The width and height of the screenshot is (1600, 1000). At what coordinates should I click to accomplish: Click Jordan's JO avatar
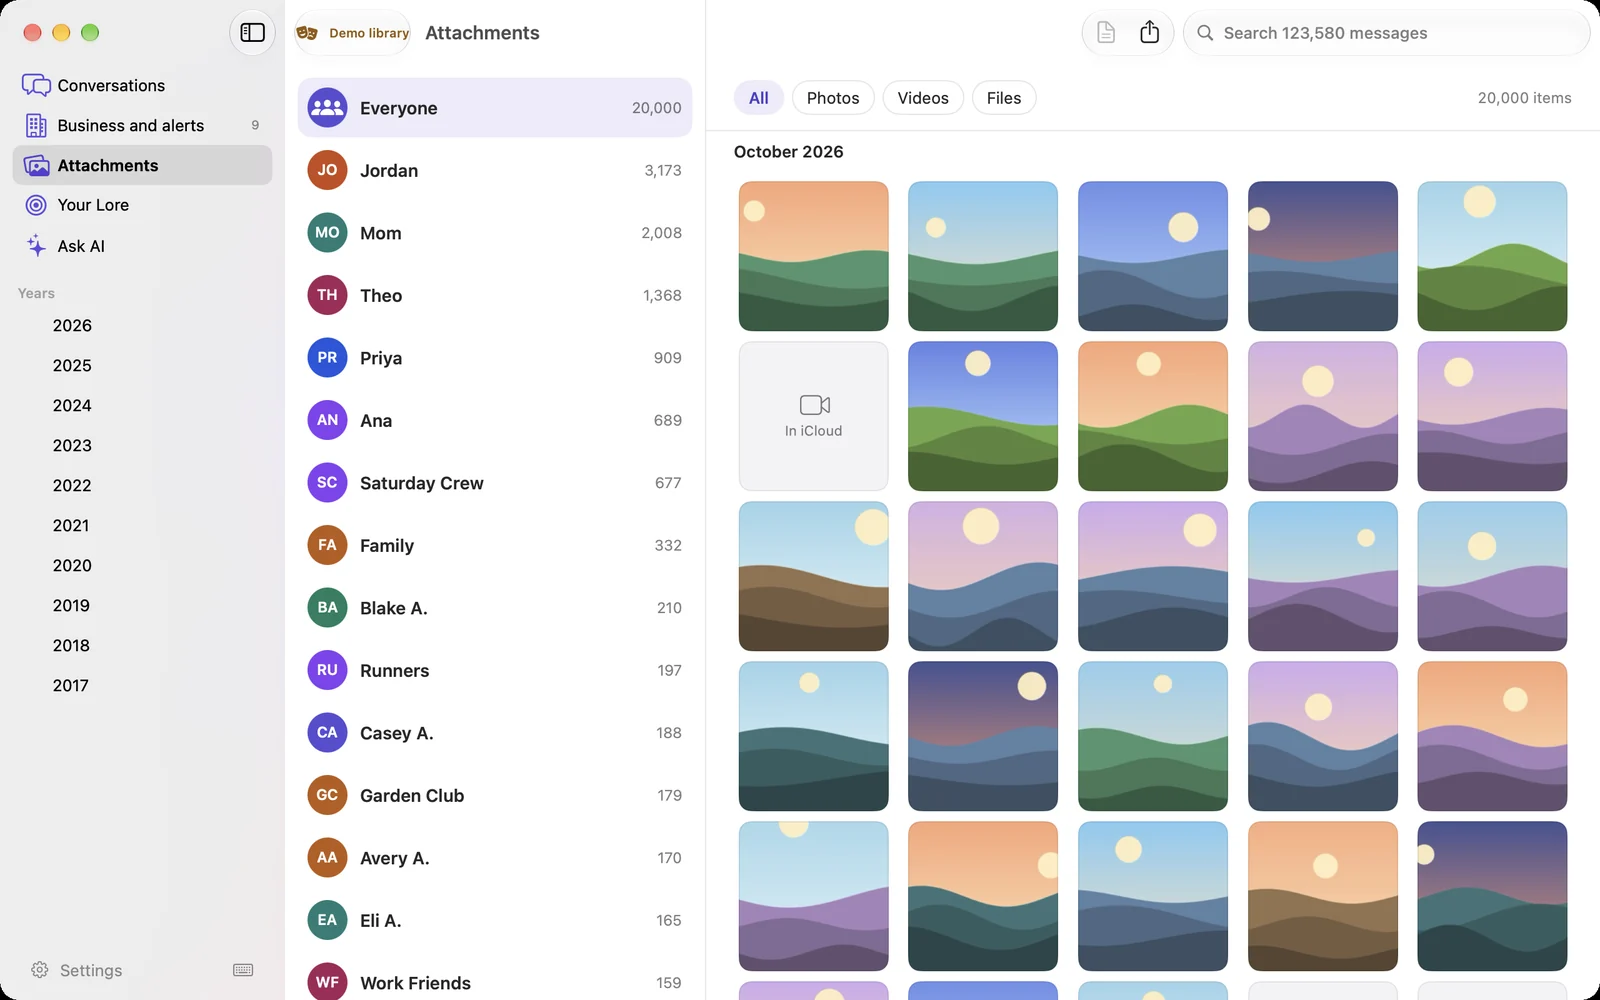point(327,170)
